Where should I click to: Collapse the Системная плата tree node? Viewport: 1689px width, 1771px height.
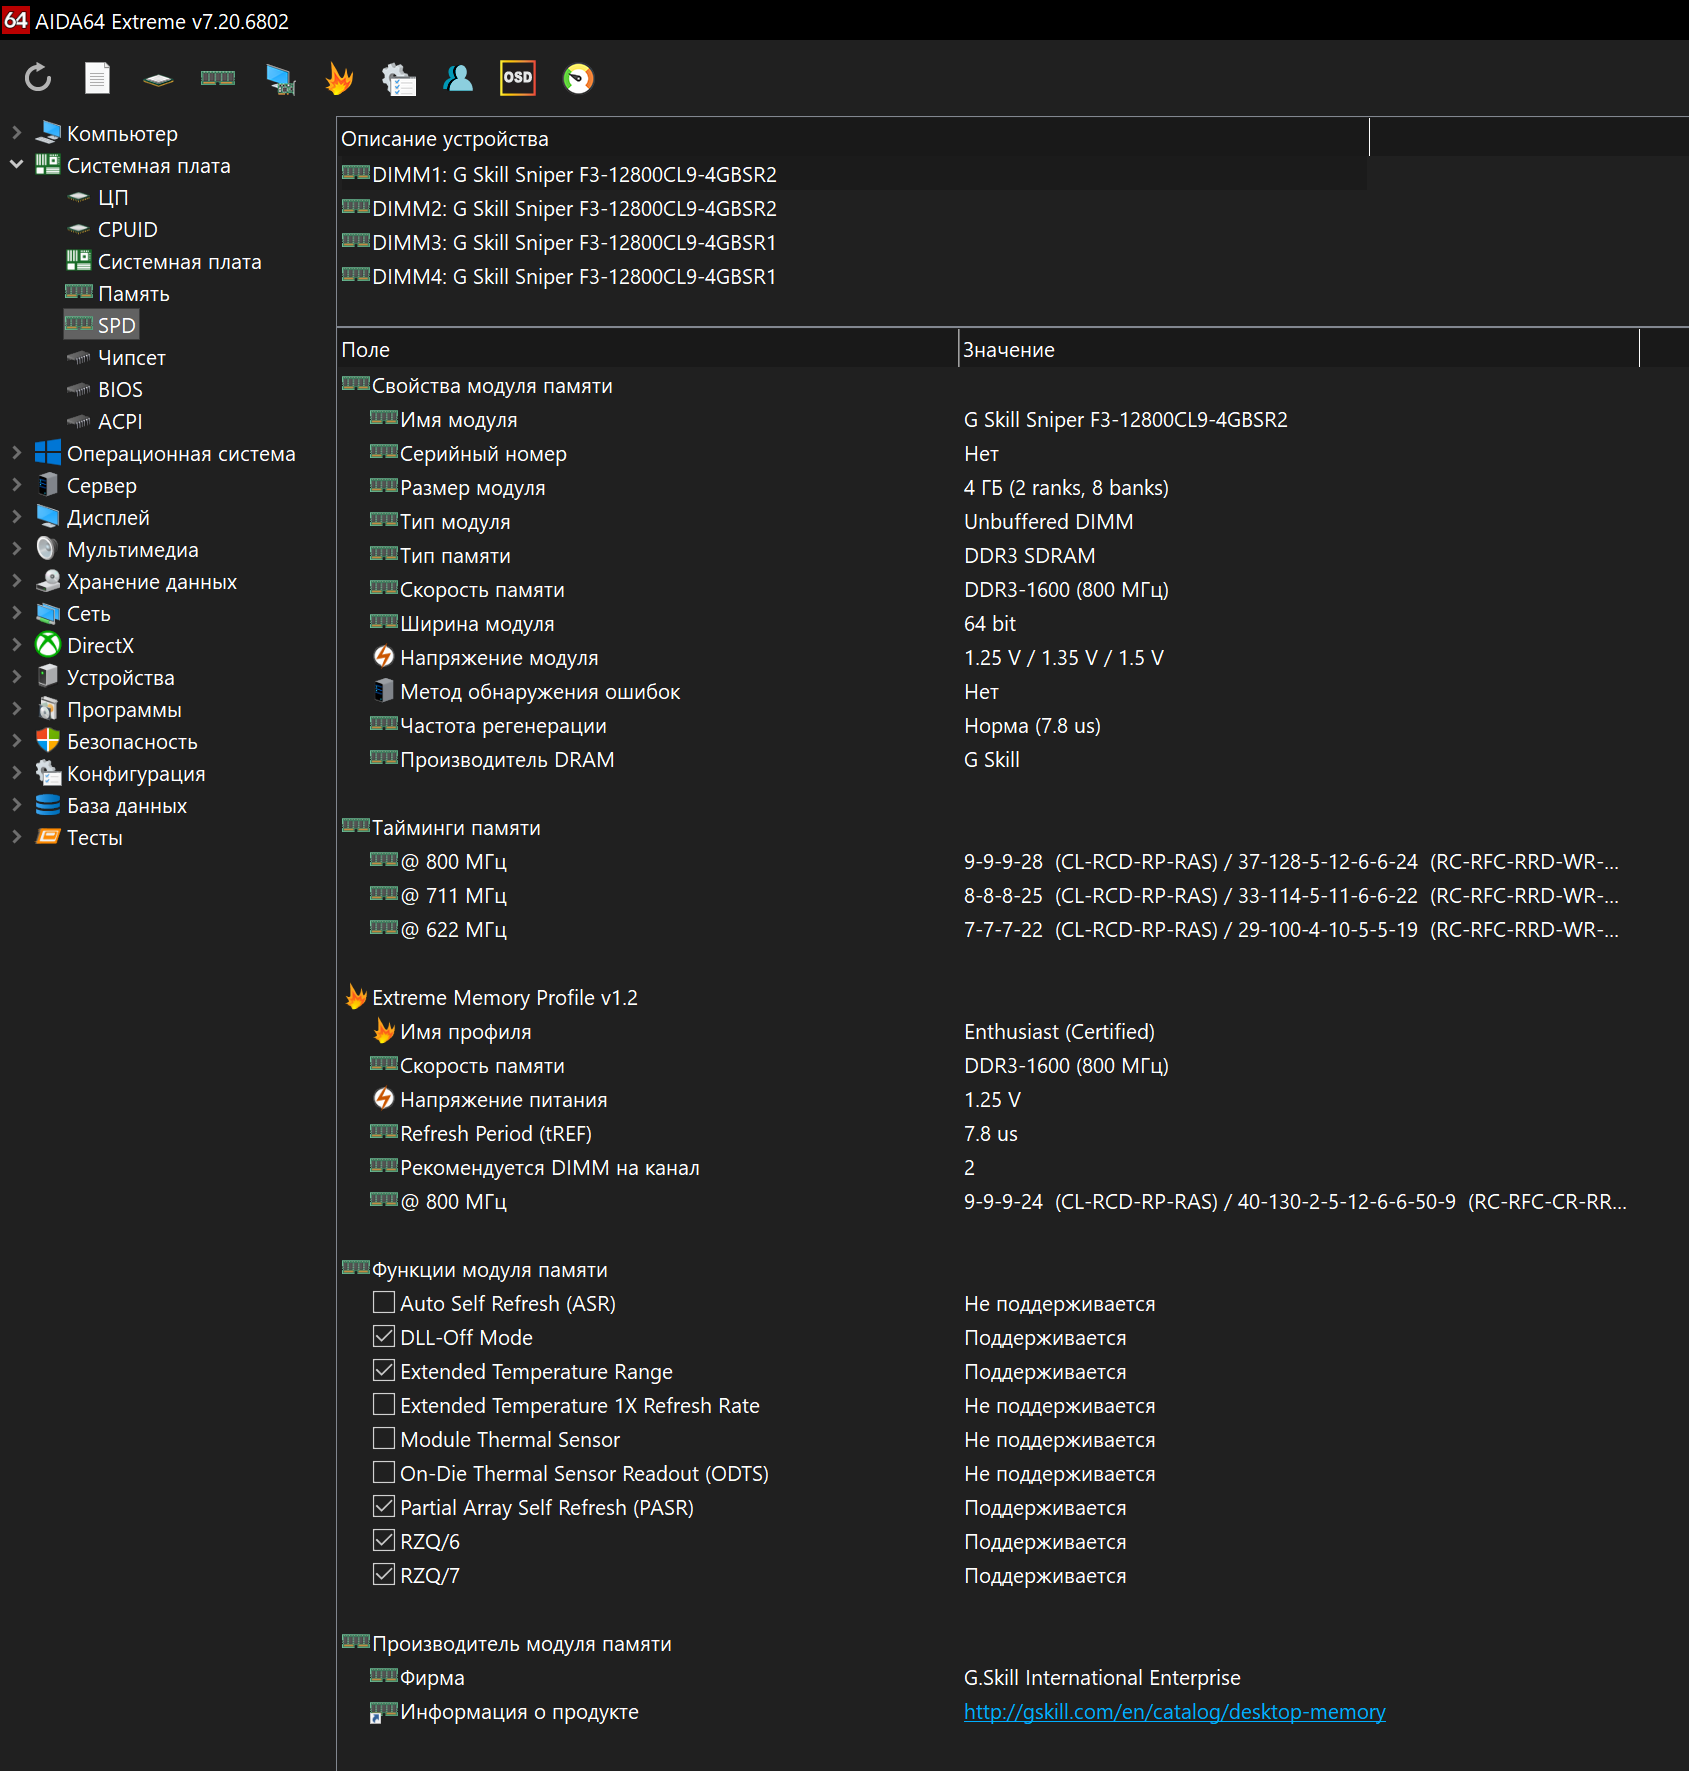(16, 165)
